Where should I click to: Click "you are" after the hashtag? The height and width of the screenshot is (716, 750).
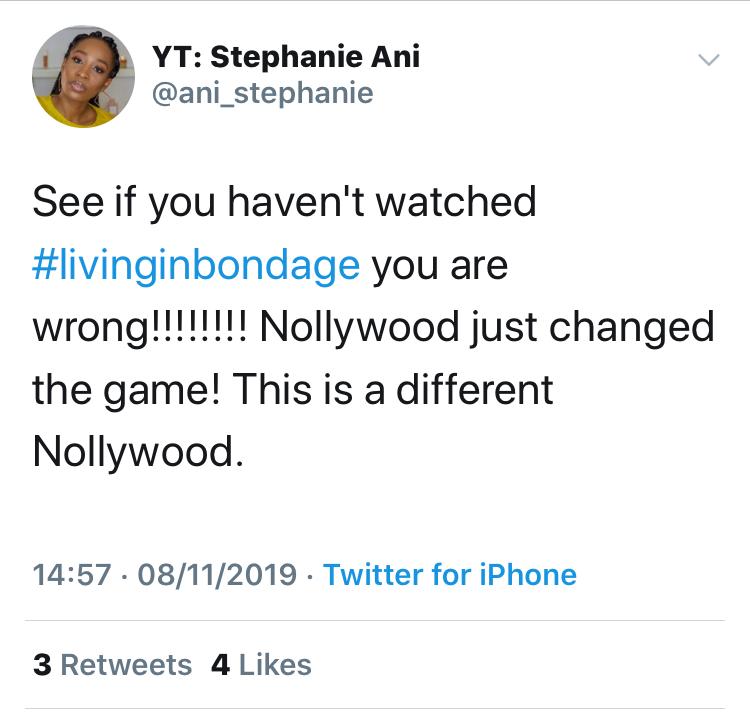tap(440, 265)
